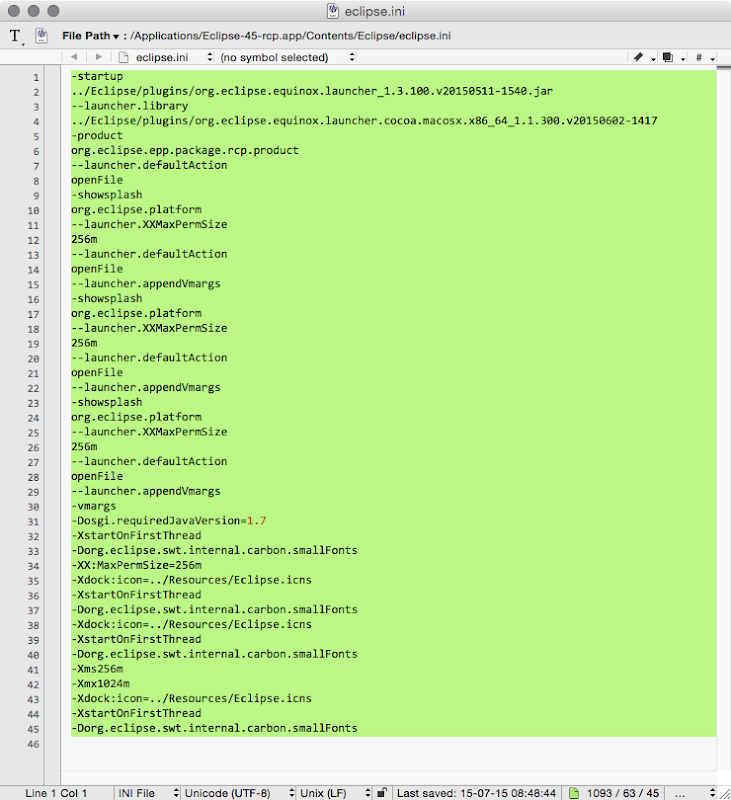731x800 pixels.
Task: Click the 256m value on line 19
Action: (84, 342)
